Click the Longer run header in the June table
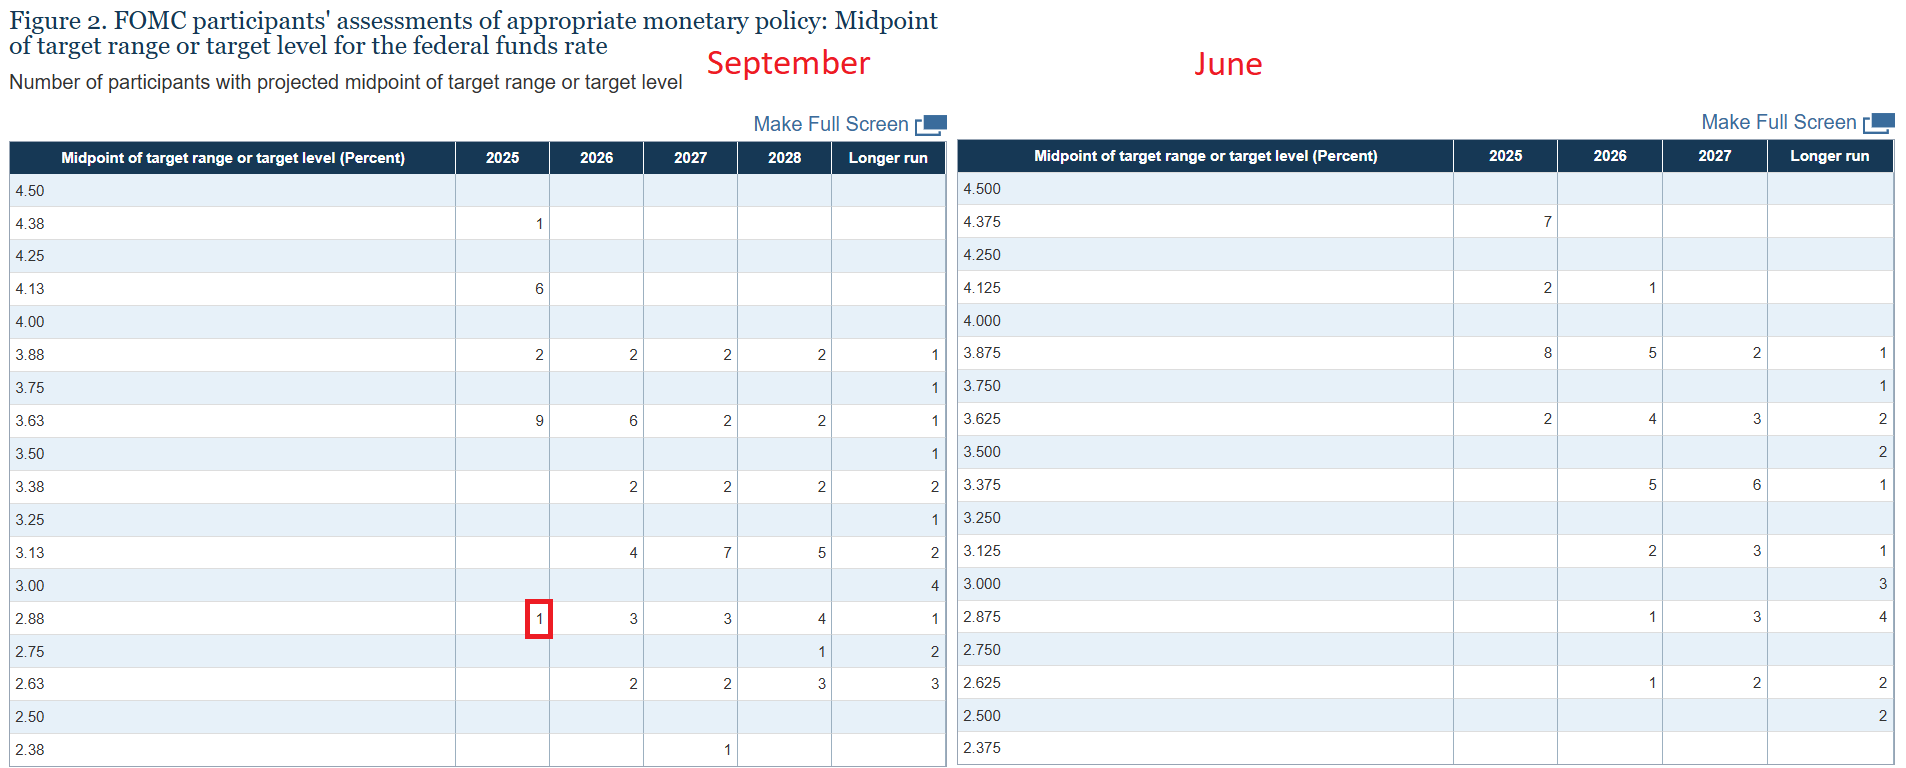Screen dimensions: 1906x768 pyautogui.click(x=1830, y=156)
